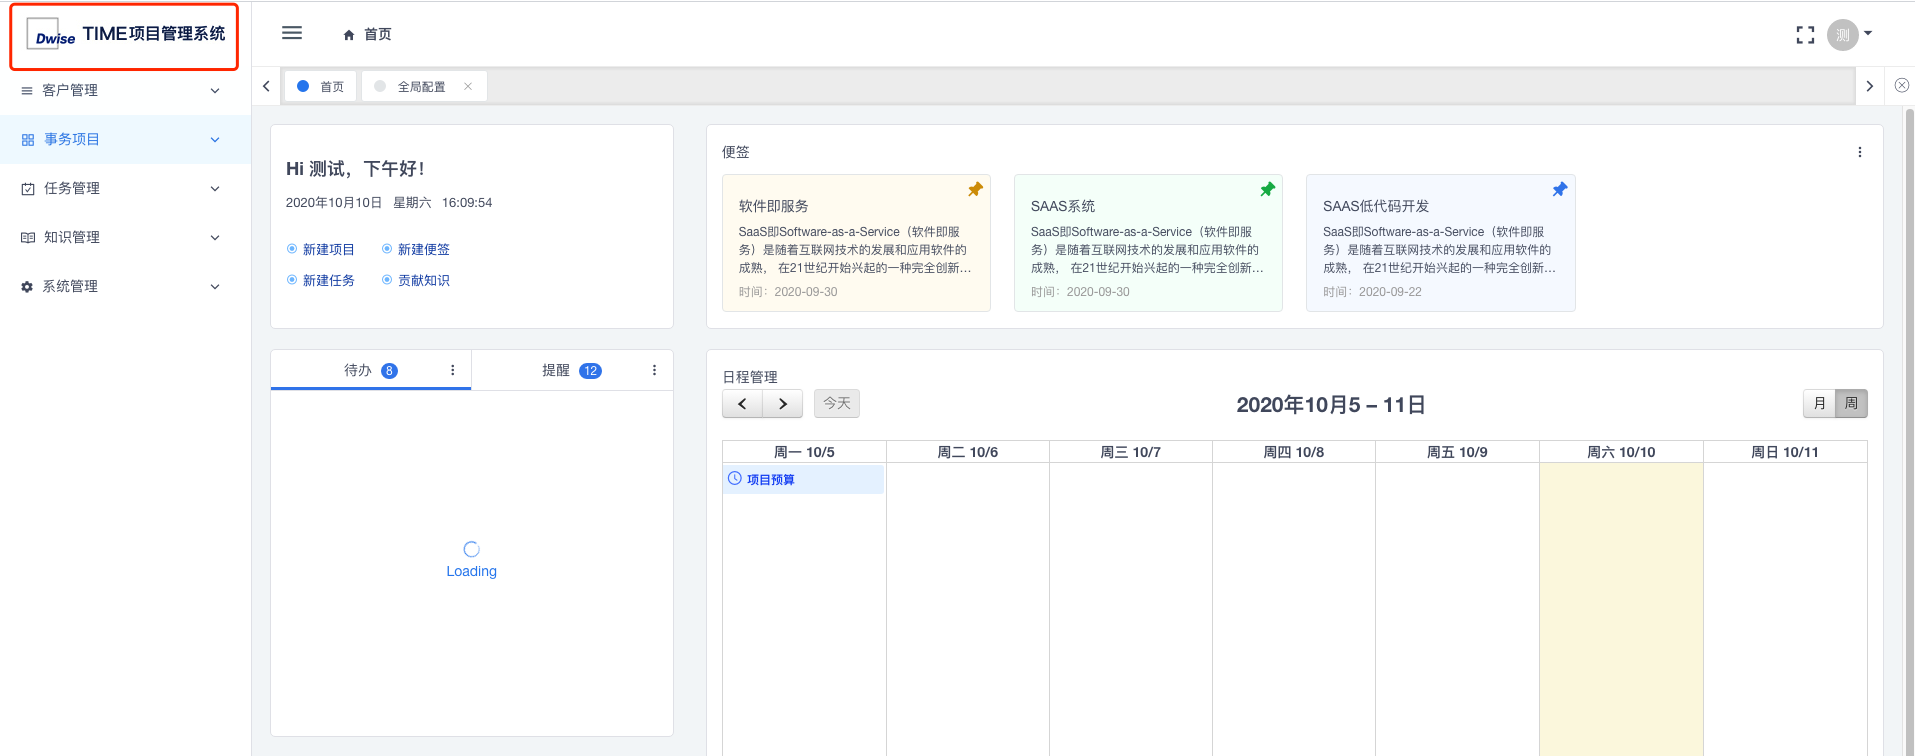Open the 提醒 tab more-options icon
The height and width of the screenshot is (756, 1915).
(x=655, y=370)
